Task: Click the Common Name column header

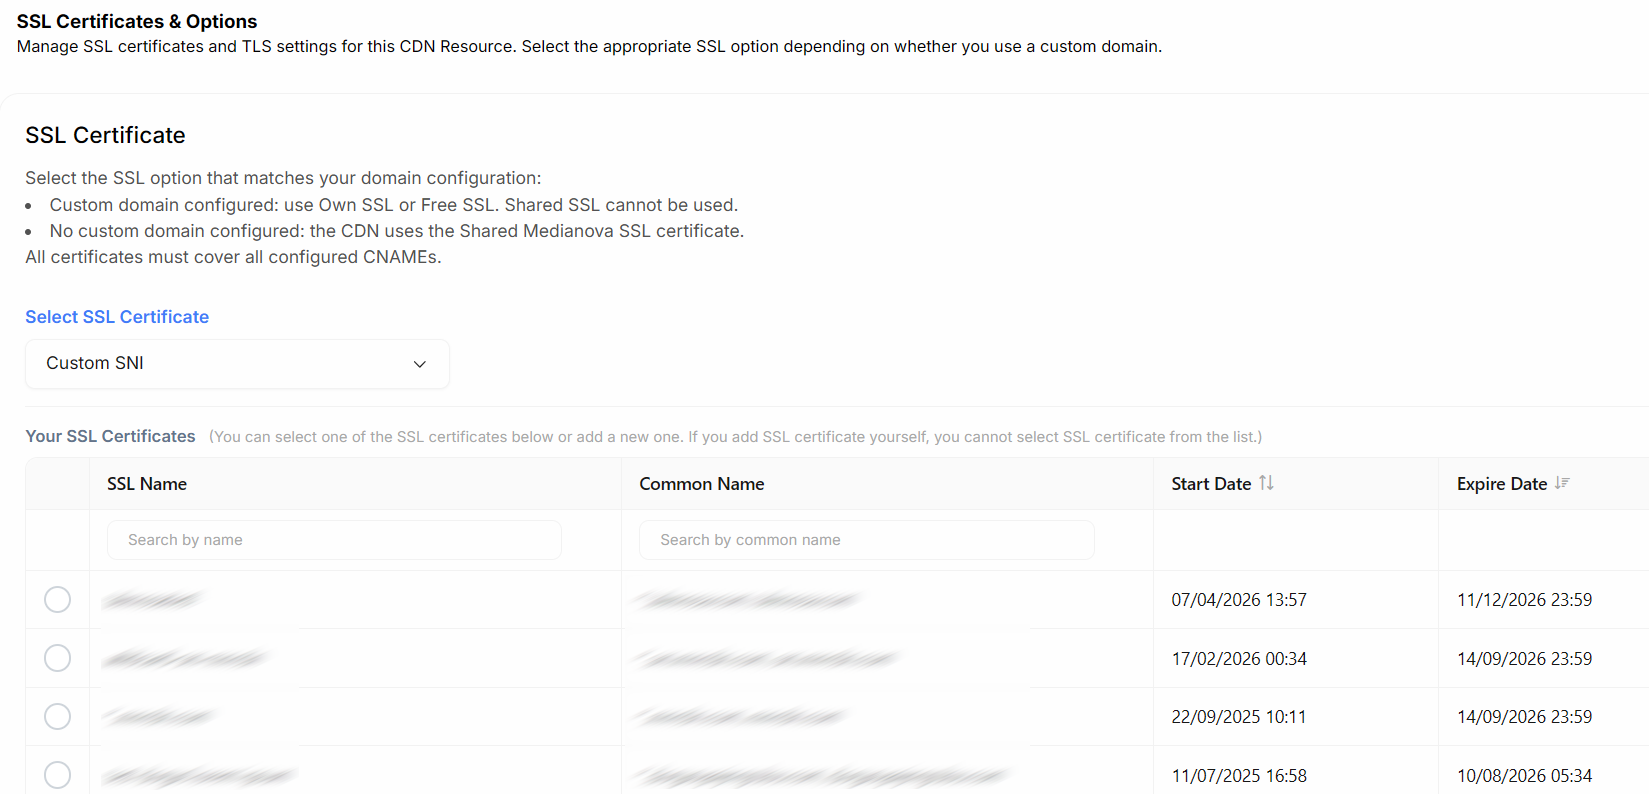Action: coord(702,484)
